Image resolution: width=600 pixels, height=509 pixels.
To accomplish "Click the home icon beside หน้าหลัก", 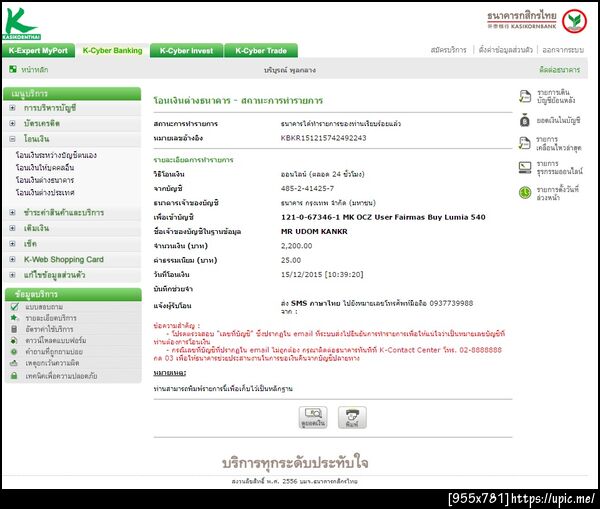I will 13,69.
